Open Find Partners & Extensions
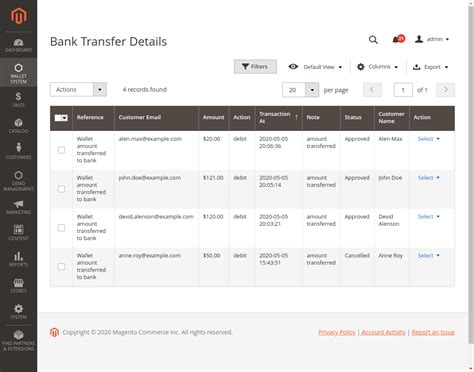 [x=18, y=340]
